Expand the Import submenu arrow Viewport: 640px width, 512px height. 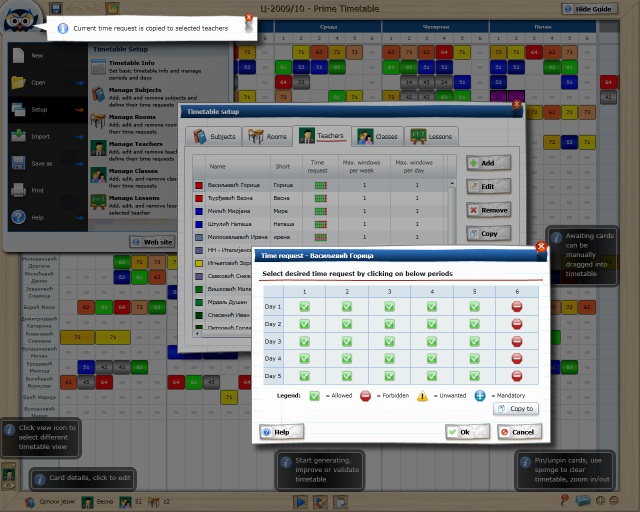[x=79, y=137]
